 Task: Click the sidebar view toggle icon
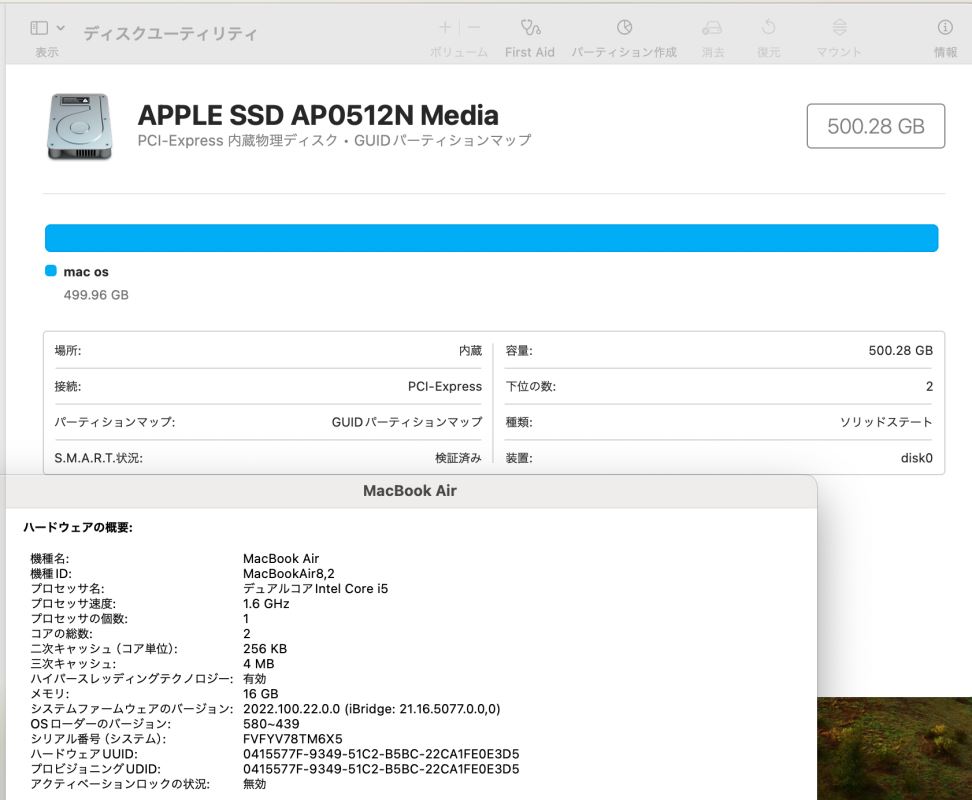pos(39,29)
